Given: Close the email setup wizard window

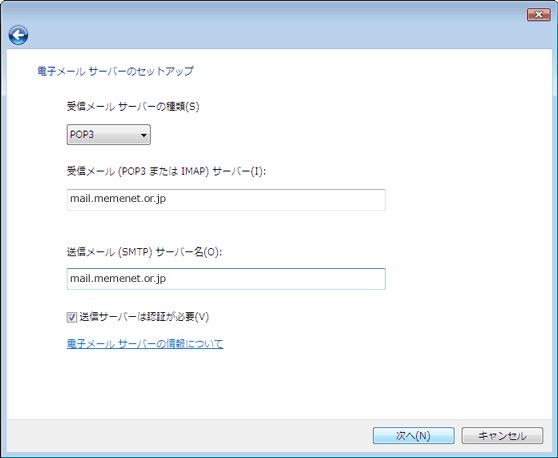Looking at the screenshot, I should pos(538,15).
